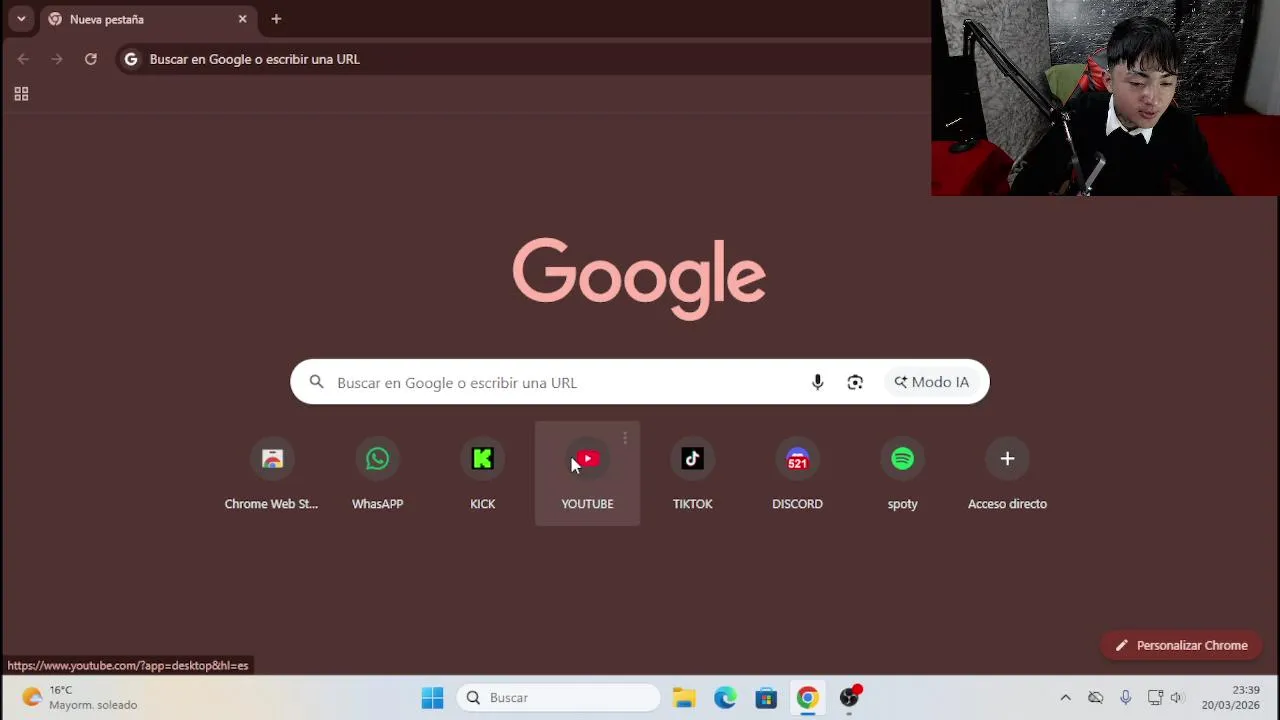Open File Explorer from the taskbar
Screen dimensions: 1280x720
[684, 697]
